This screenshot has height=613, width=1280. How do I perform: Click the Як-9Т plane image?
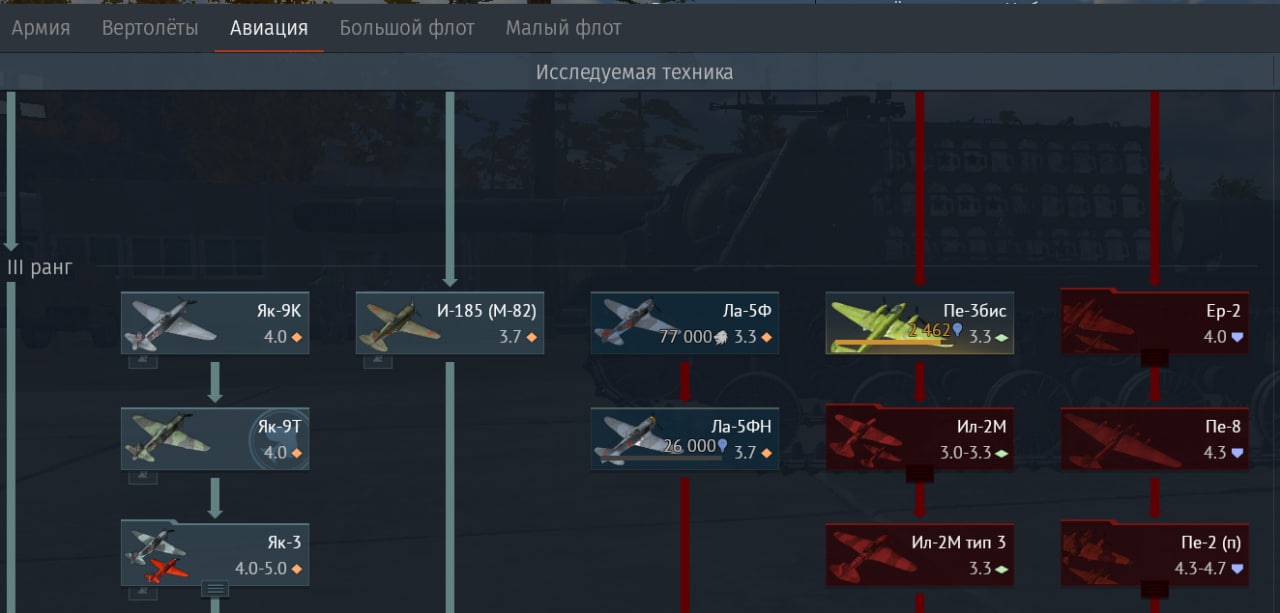pos(170,439)
